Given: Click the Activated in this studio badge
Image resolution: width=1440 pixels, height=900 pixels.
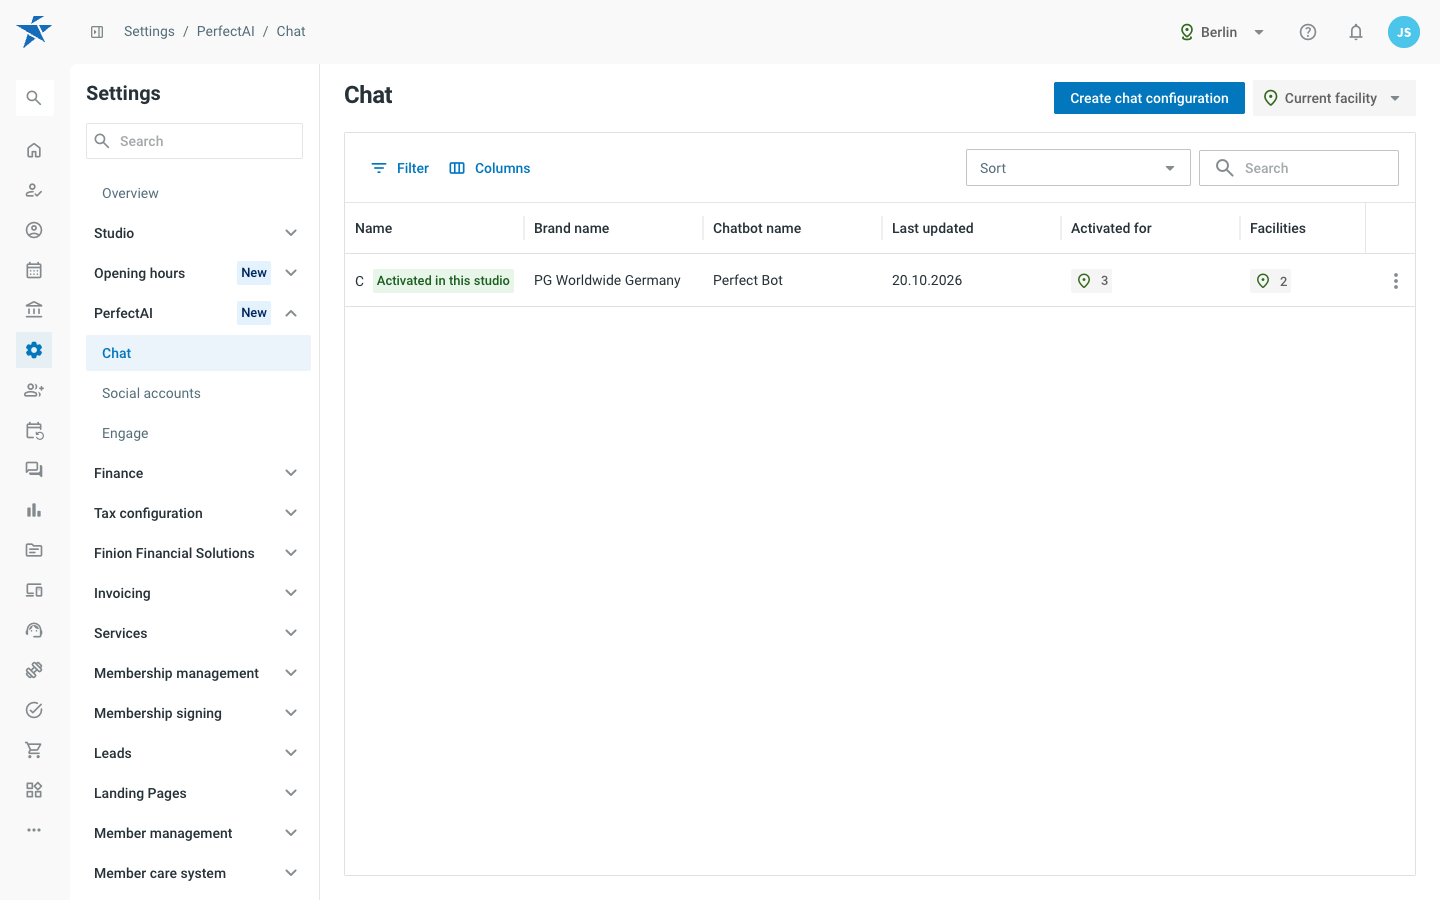Looking at the screenshot, I should point(443,281).
